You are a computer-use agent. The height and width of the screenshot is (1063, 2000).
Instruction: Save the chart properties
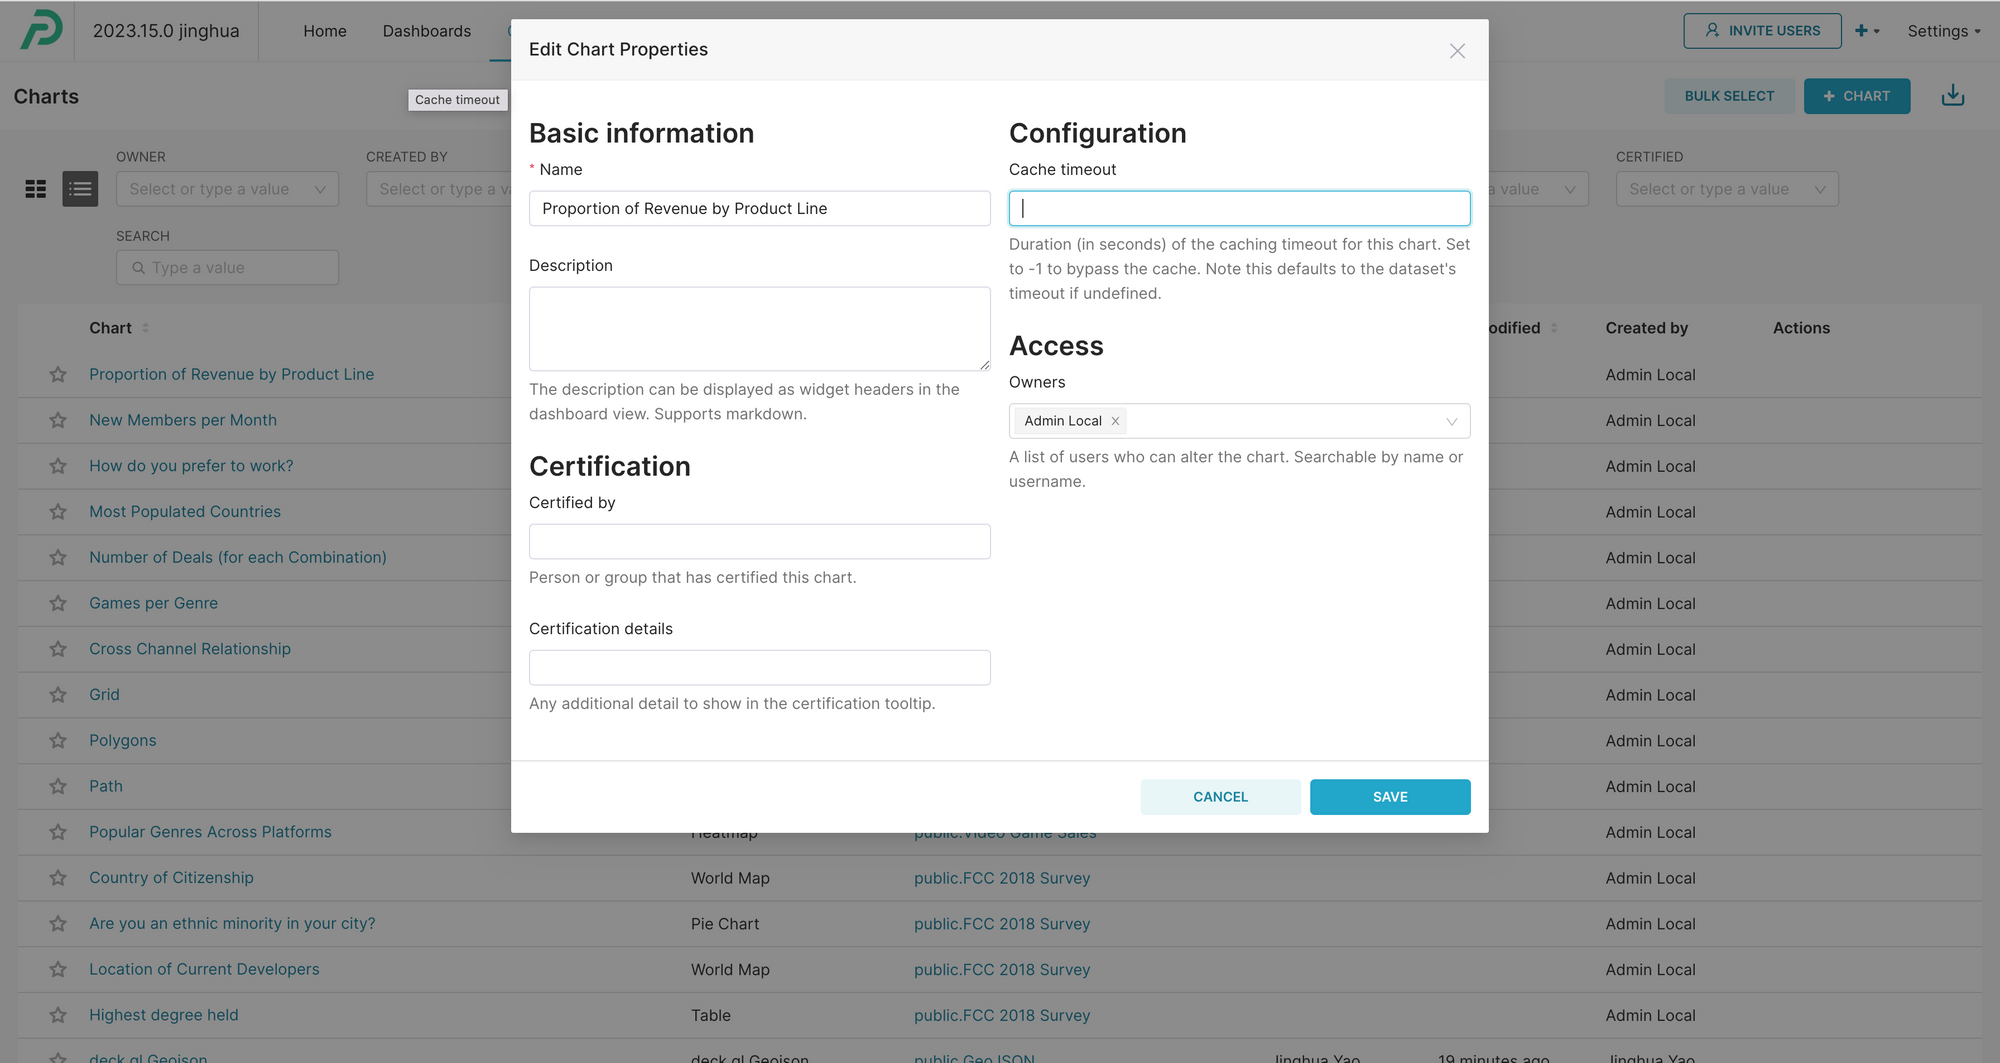pos(1390,796)
